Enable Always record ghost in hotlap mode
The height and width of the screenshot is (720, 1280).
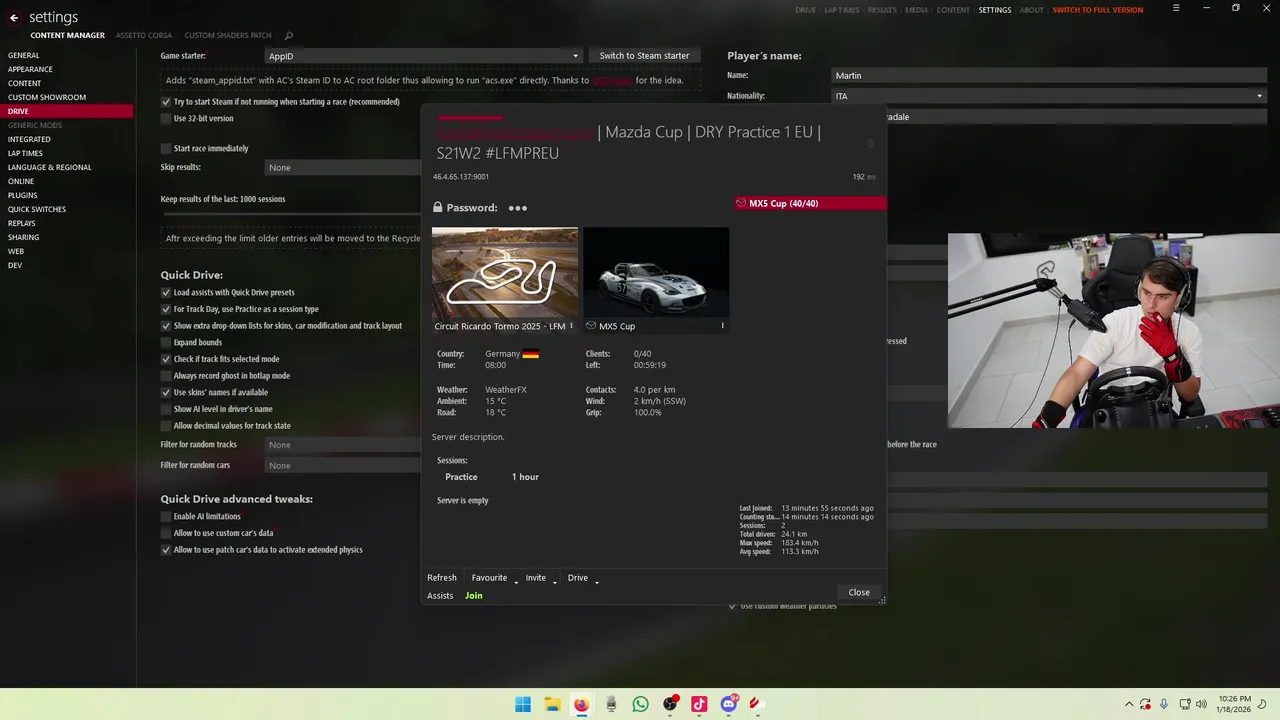coord(166,376)
